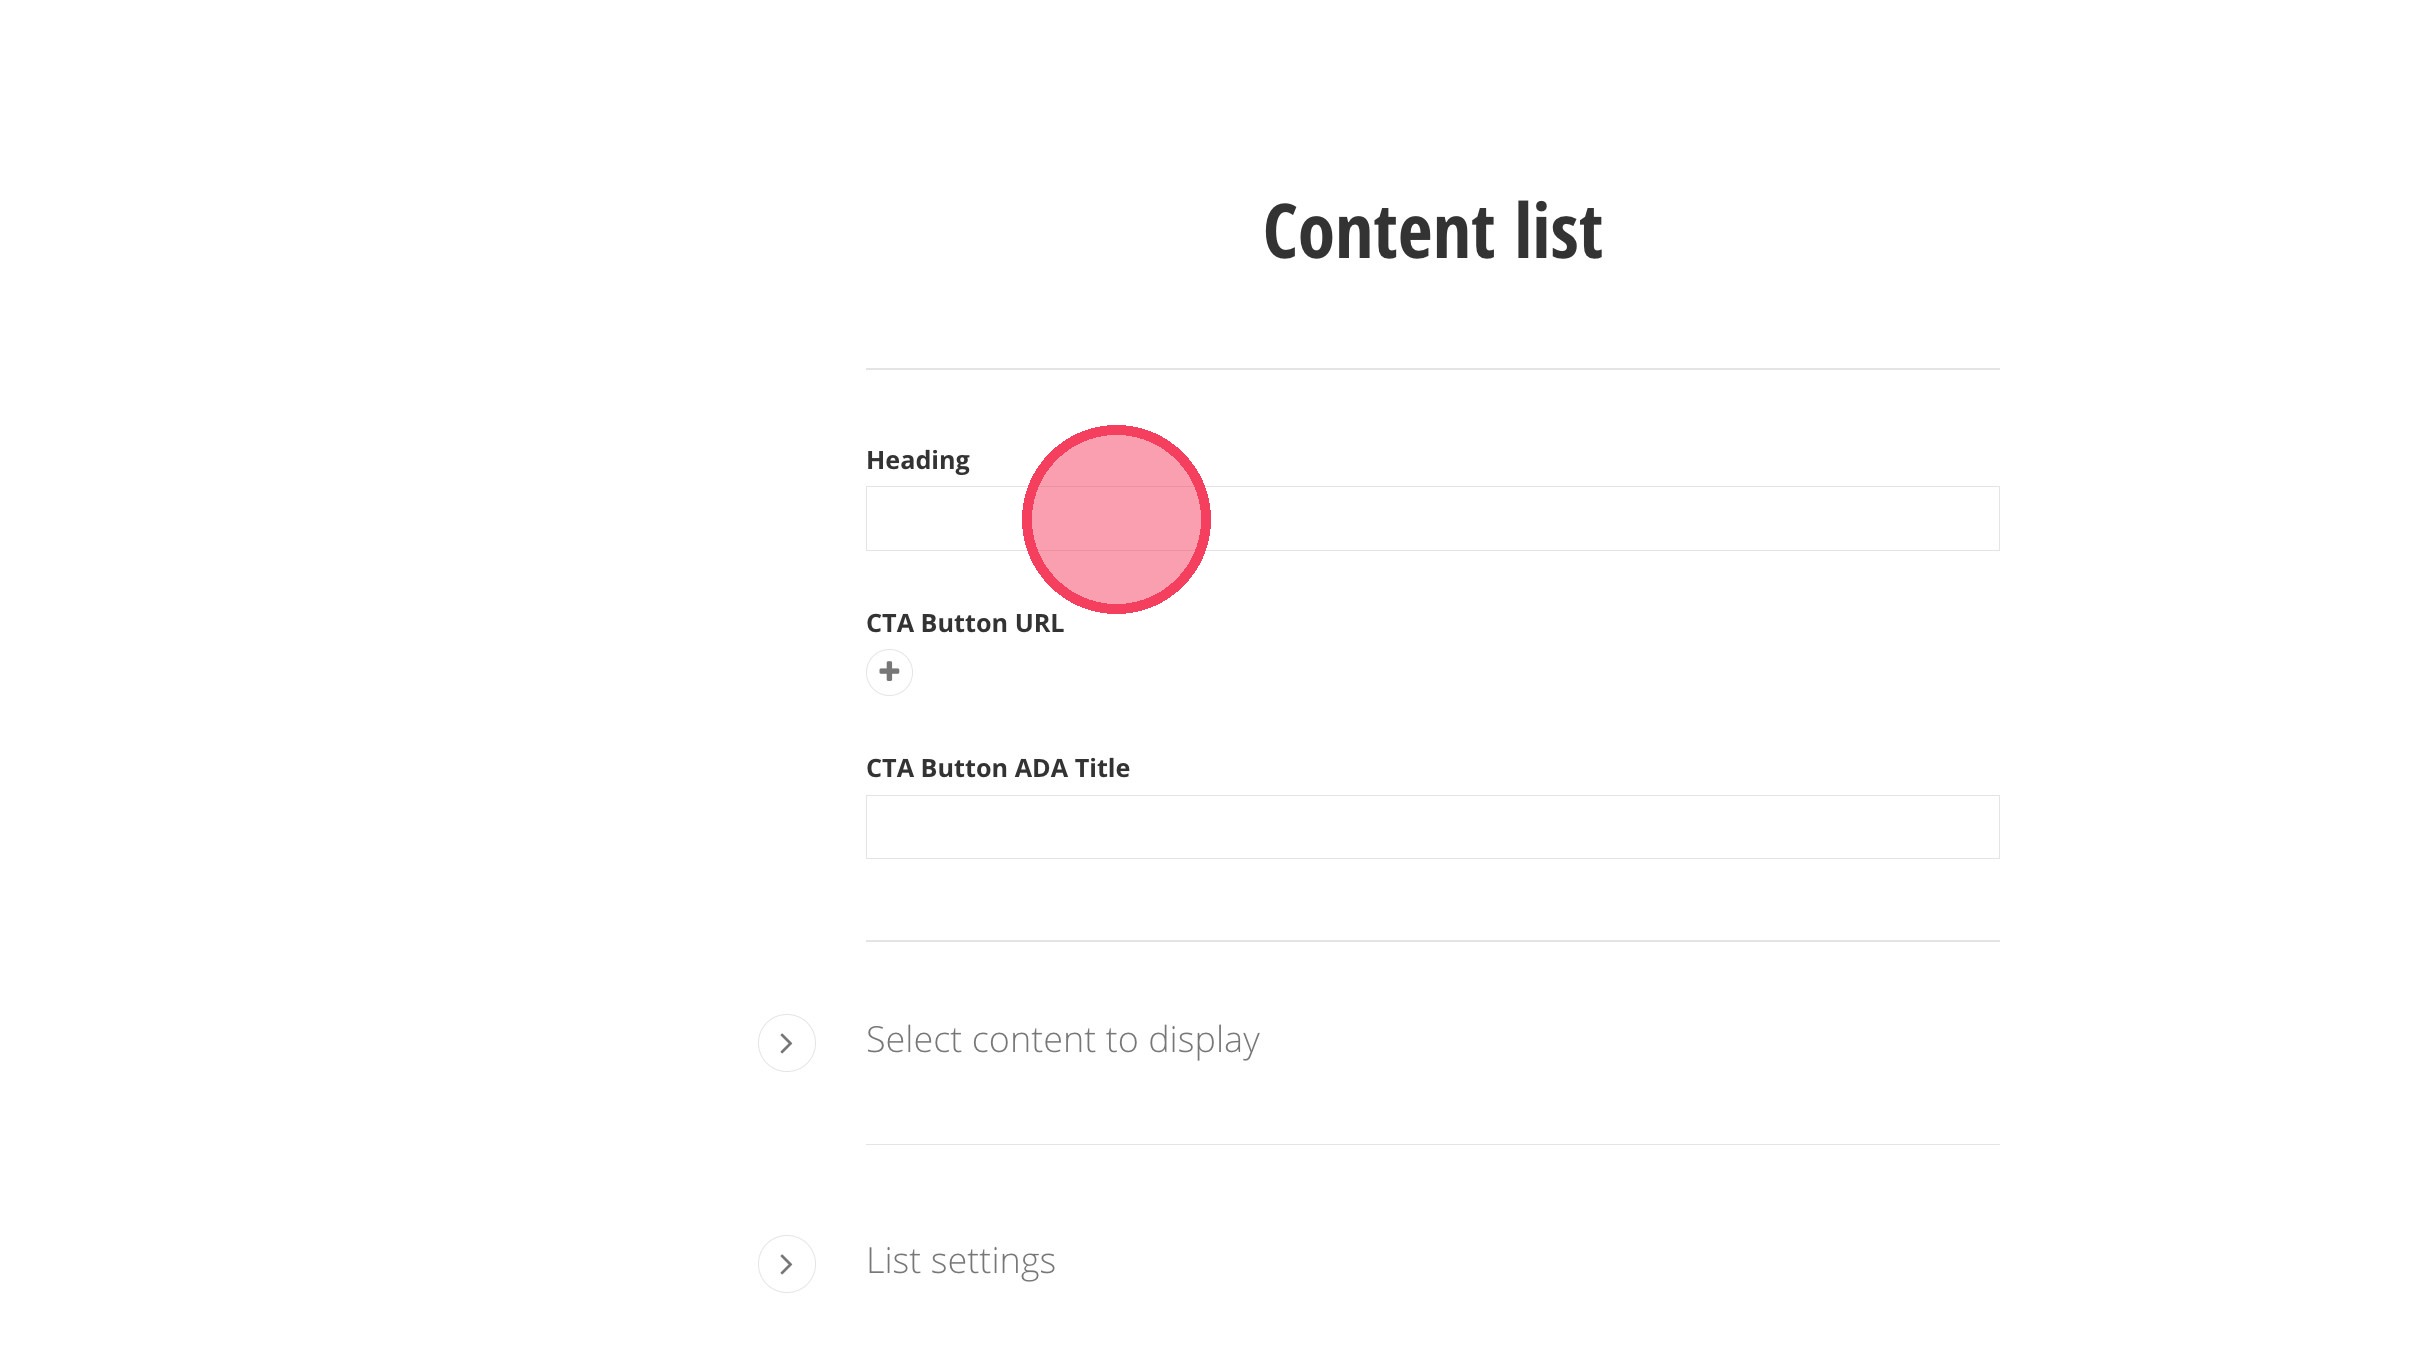Viewport: 2412px width, 1346px height.
Task: Click the chevron icon beside Select content to display
Action: [787, 1043]
